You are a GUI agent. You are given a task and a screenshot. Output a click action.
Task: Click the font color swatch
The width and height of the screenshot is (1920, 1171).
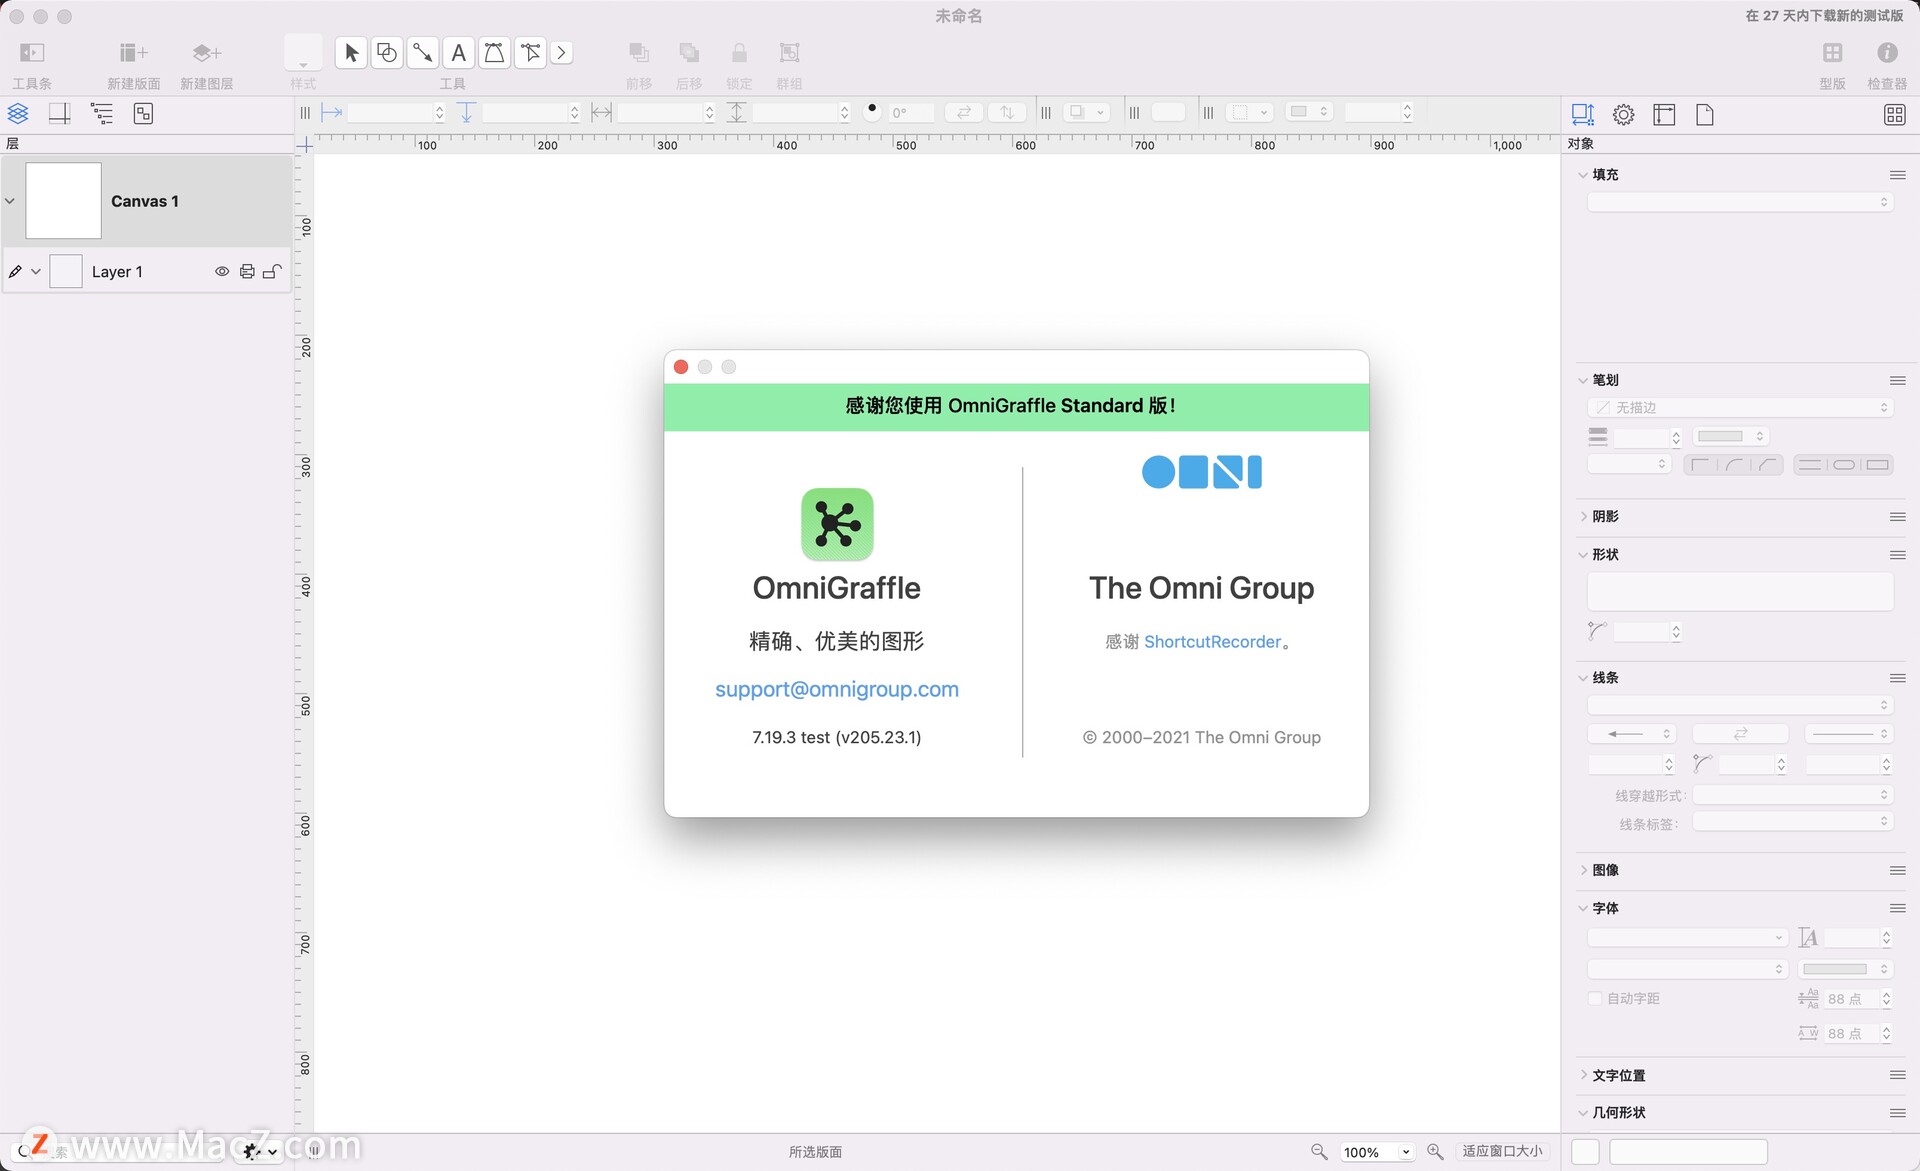click(1845, 969)
